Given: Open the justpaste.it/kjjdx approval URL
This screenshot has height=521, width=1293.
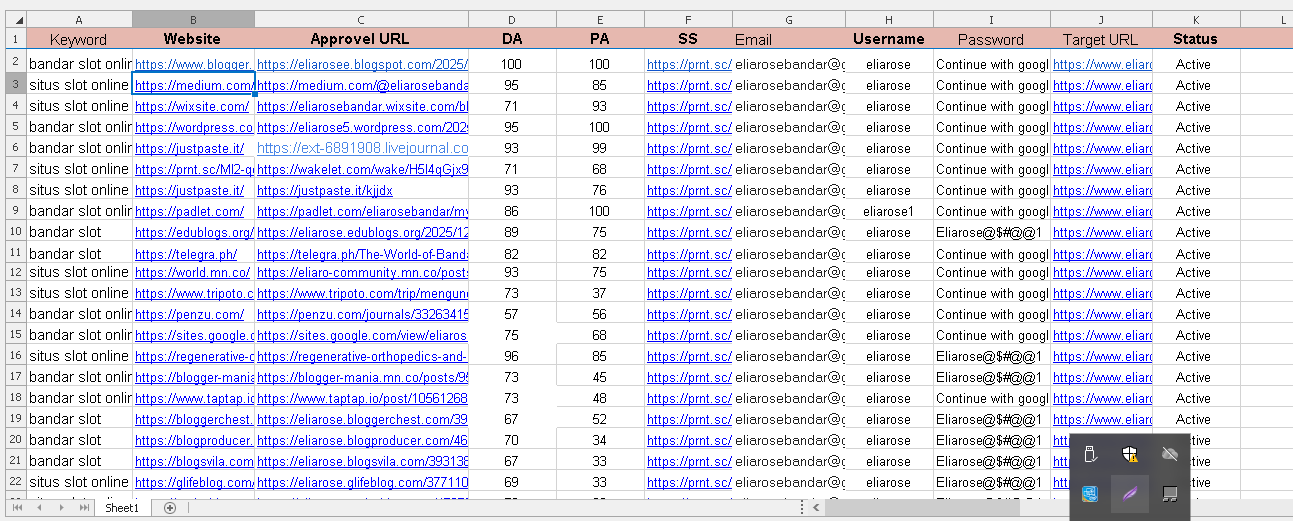Looking at the screenshot, I should 325,190.
